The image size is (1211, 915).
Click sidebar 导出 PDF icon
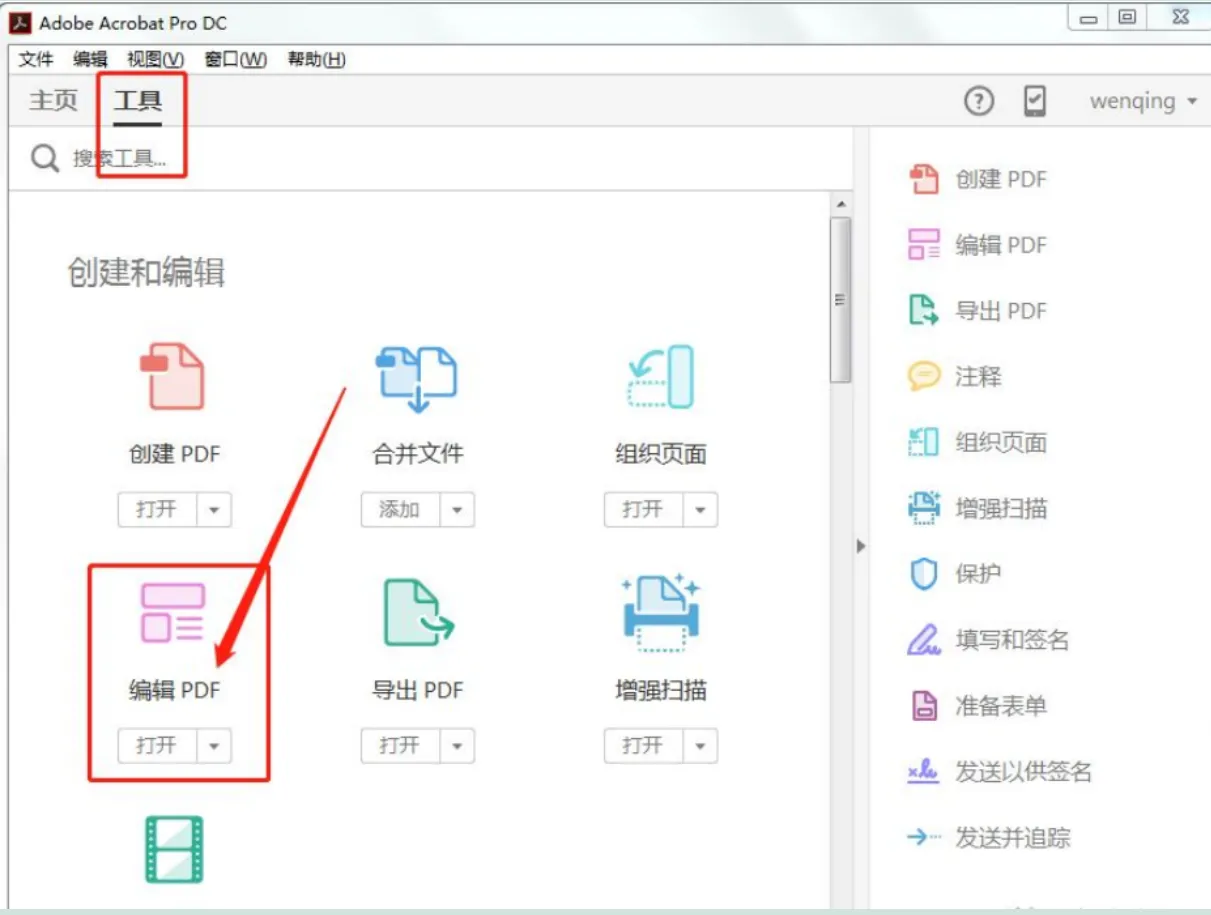[x=924, y=311]
